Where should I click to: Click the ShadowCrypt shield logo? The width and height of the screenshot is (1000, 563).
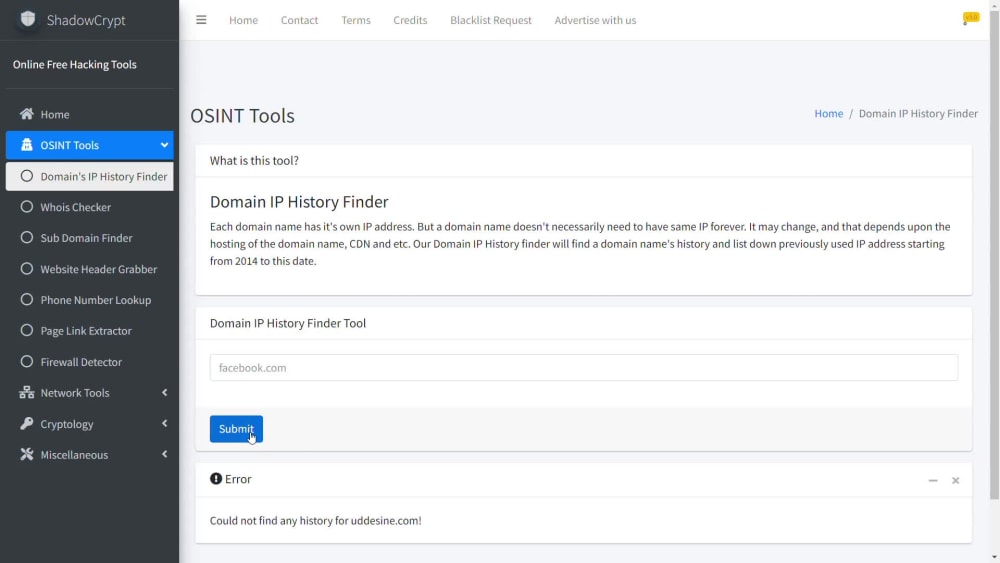27,19
